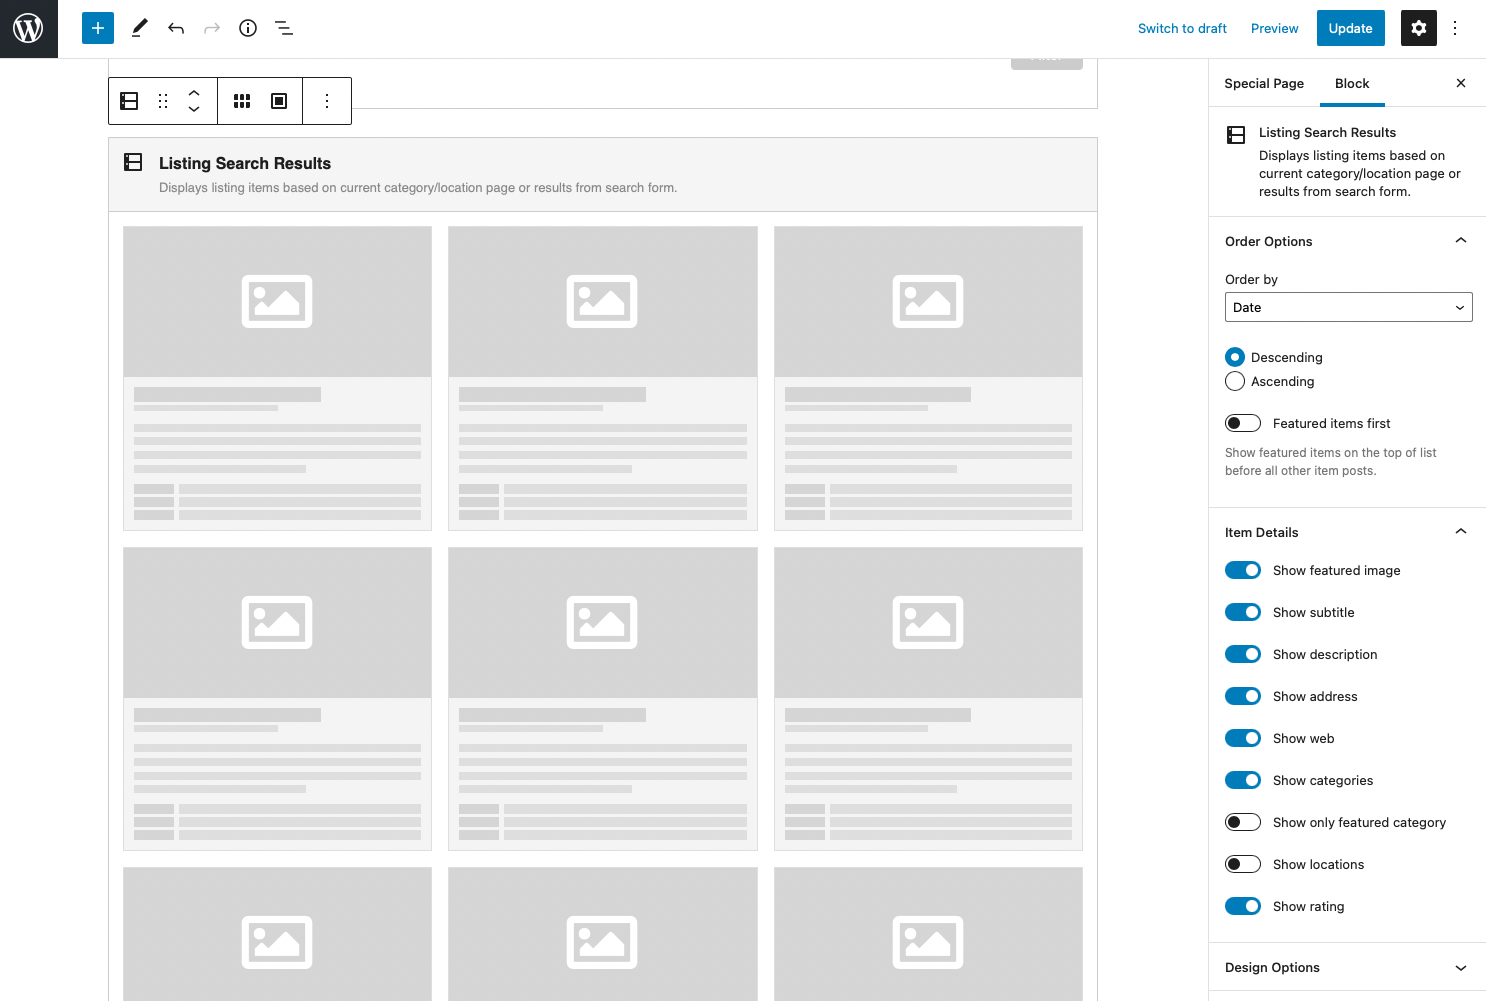Viewport: 1486px width, 1001px height.
Task: Move block up with the up chevron
Action: point(194,92)
